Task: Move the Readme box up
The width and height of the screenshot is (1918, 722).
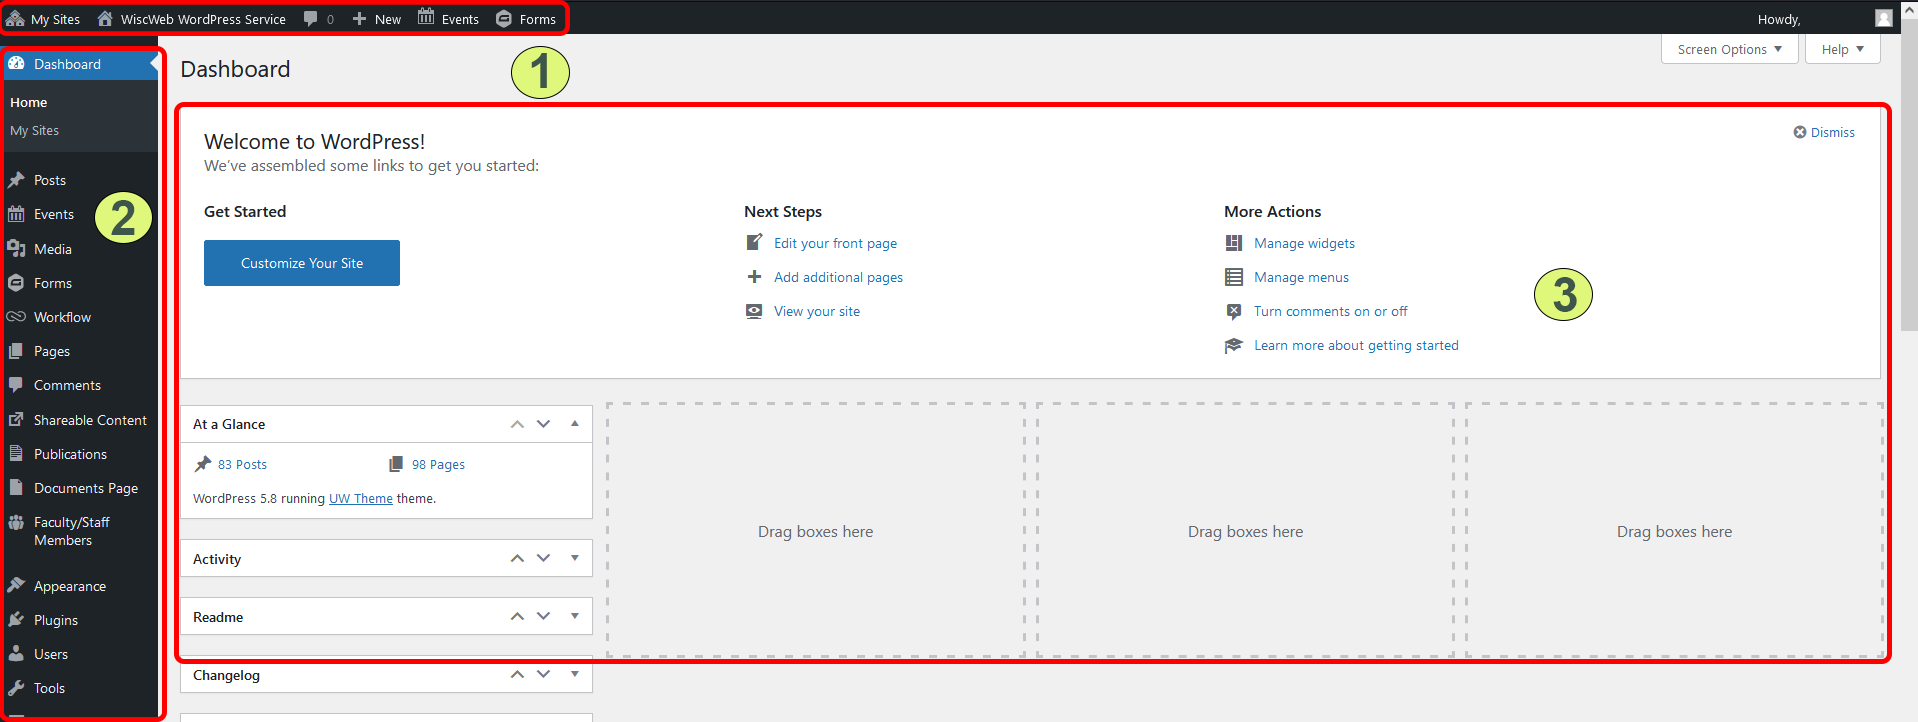Action: pyautogui.click(x=517, y=616)
